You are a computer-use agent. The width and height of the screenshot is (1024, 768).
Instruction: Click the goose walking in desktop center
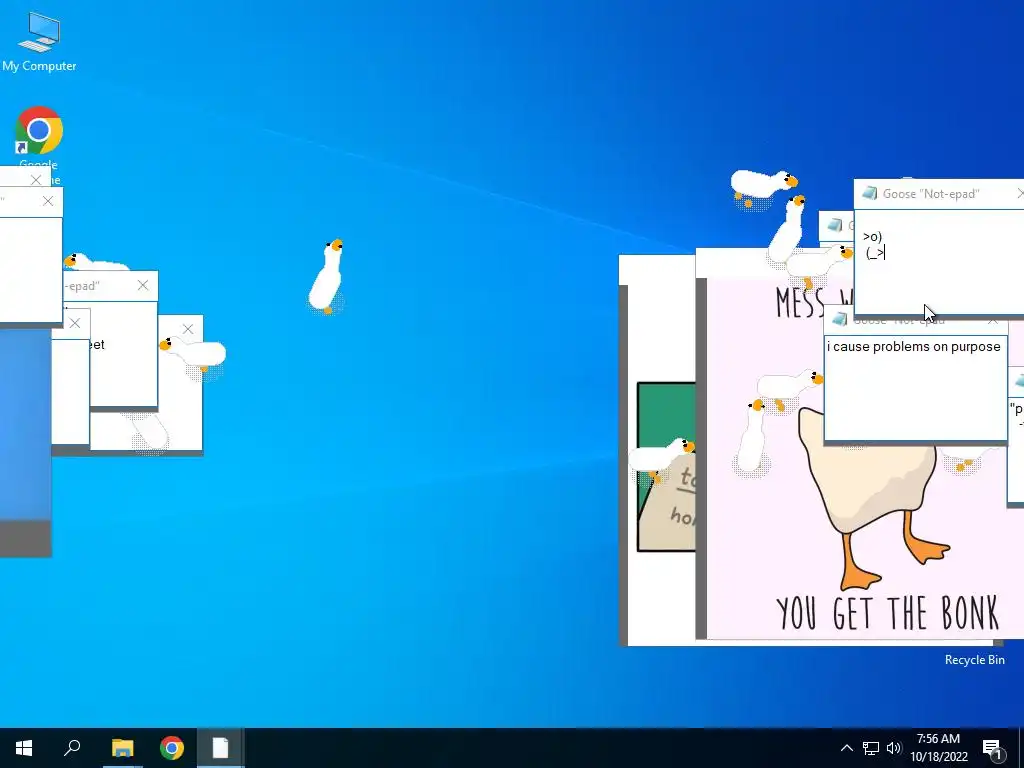click(x=327, y=277)
